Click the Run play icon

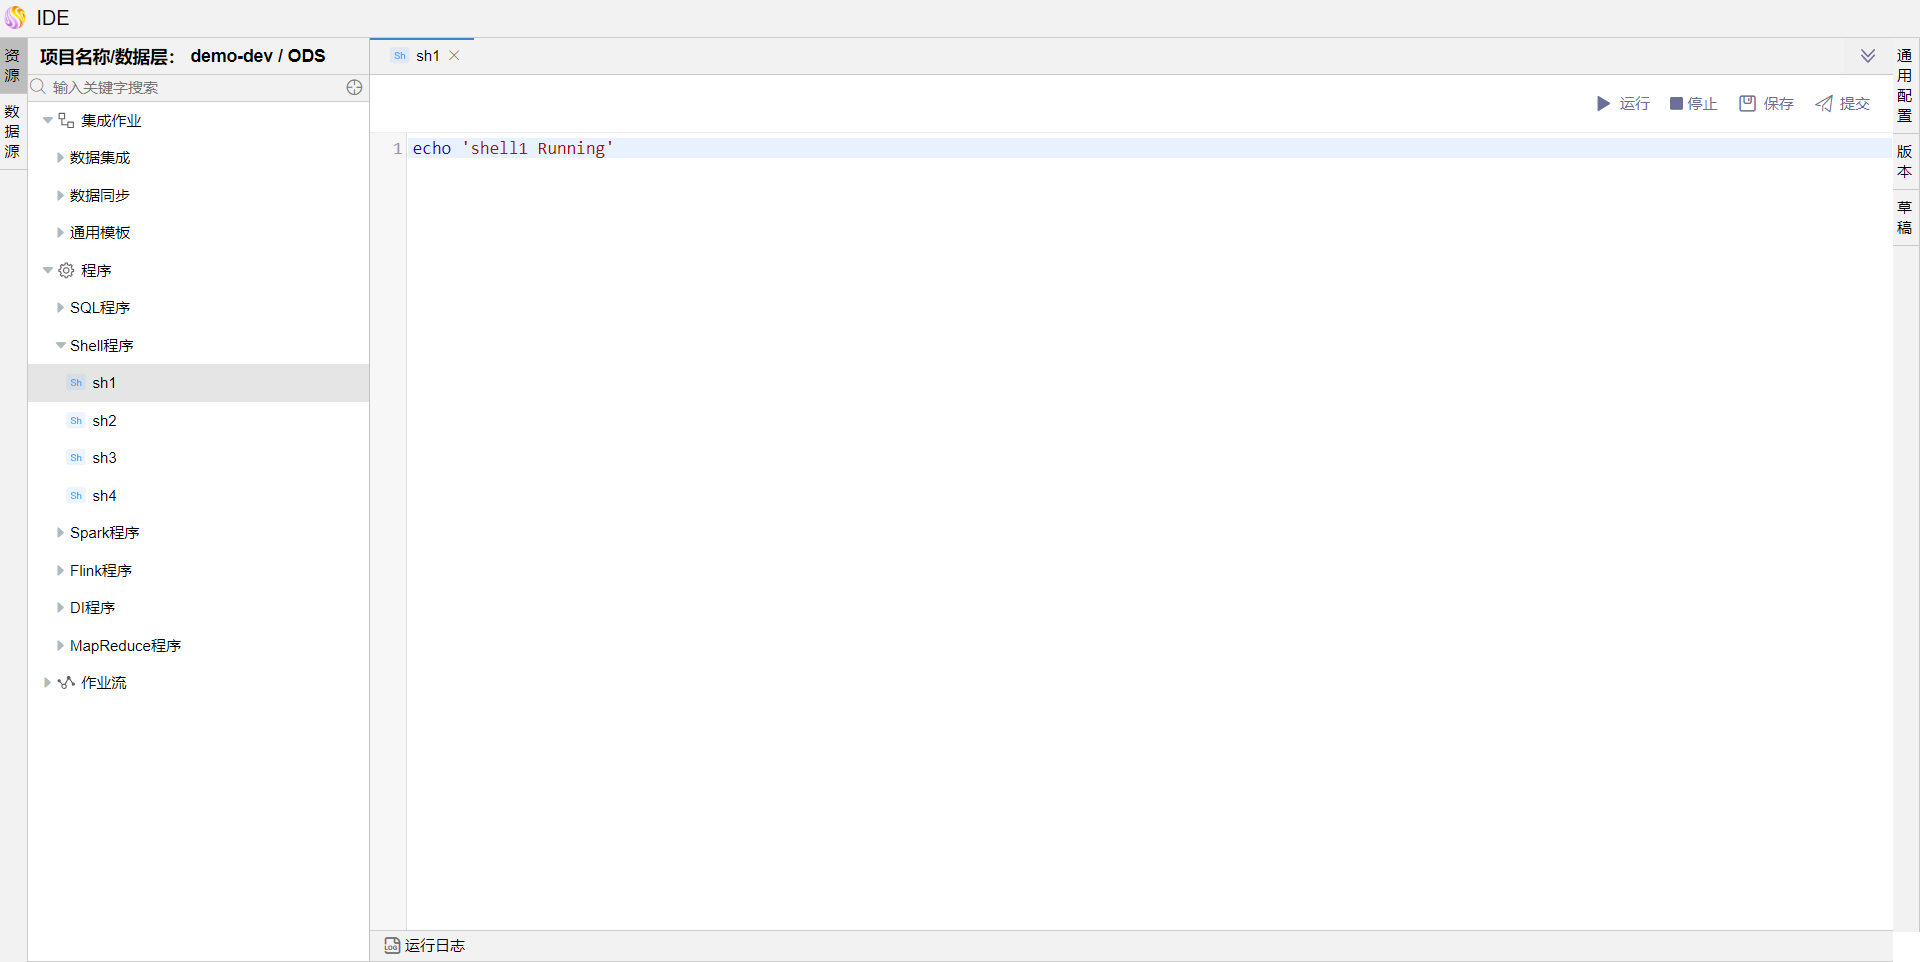tap(1603, 104)
